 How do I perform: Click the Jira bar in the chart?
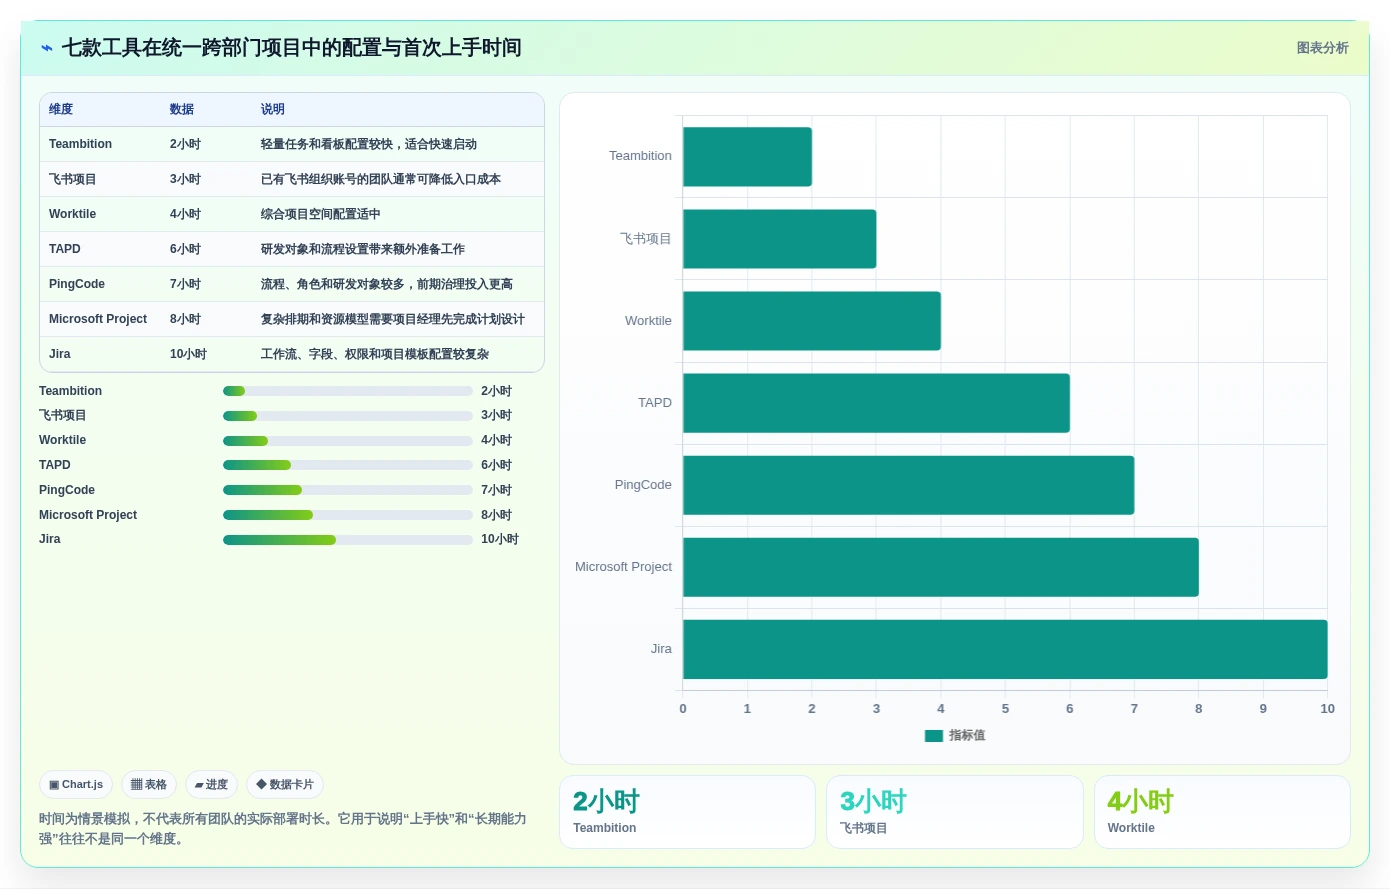1005,649
